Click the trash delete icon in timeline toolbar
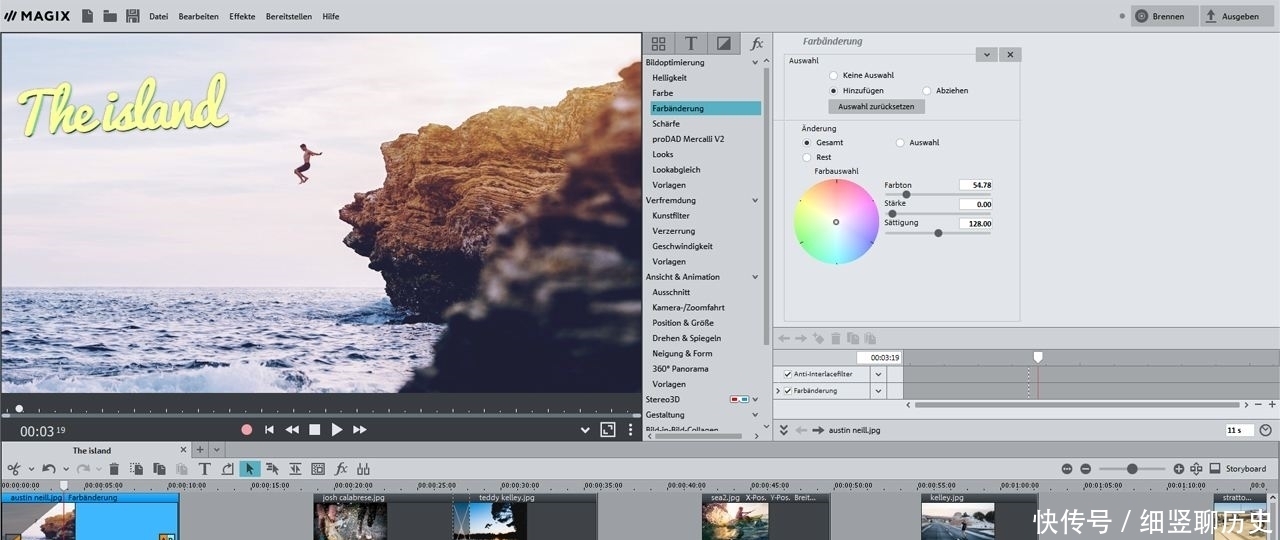This screenshot has width=1280, height=540. (x=114, y=469)
